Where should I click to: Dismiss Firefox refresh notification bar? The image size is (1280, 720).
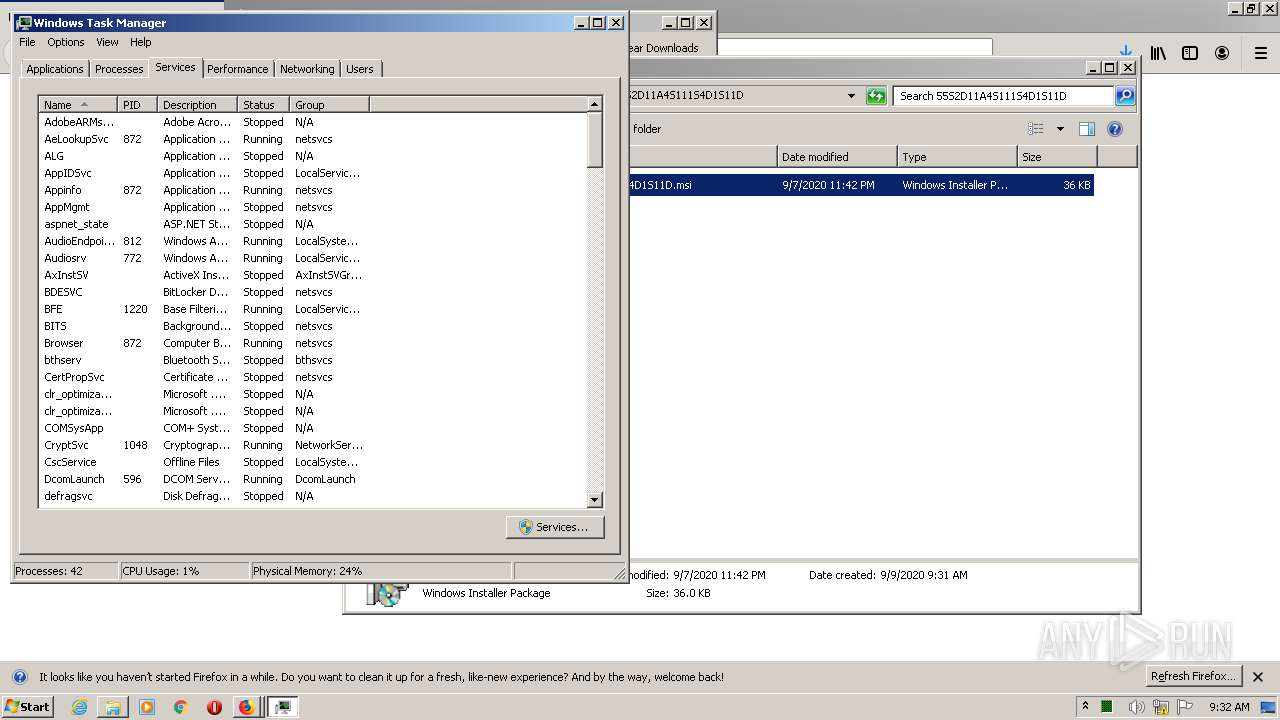[1258, 677]
